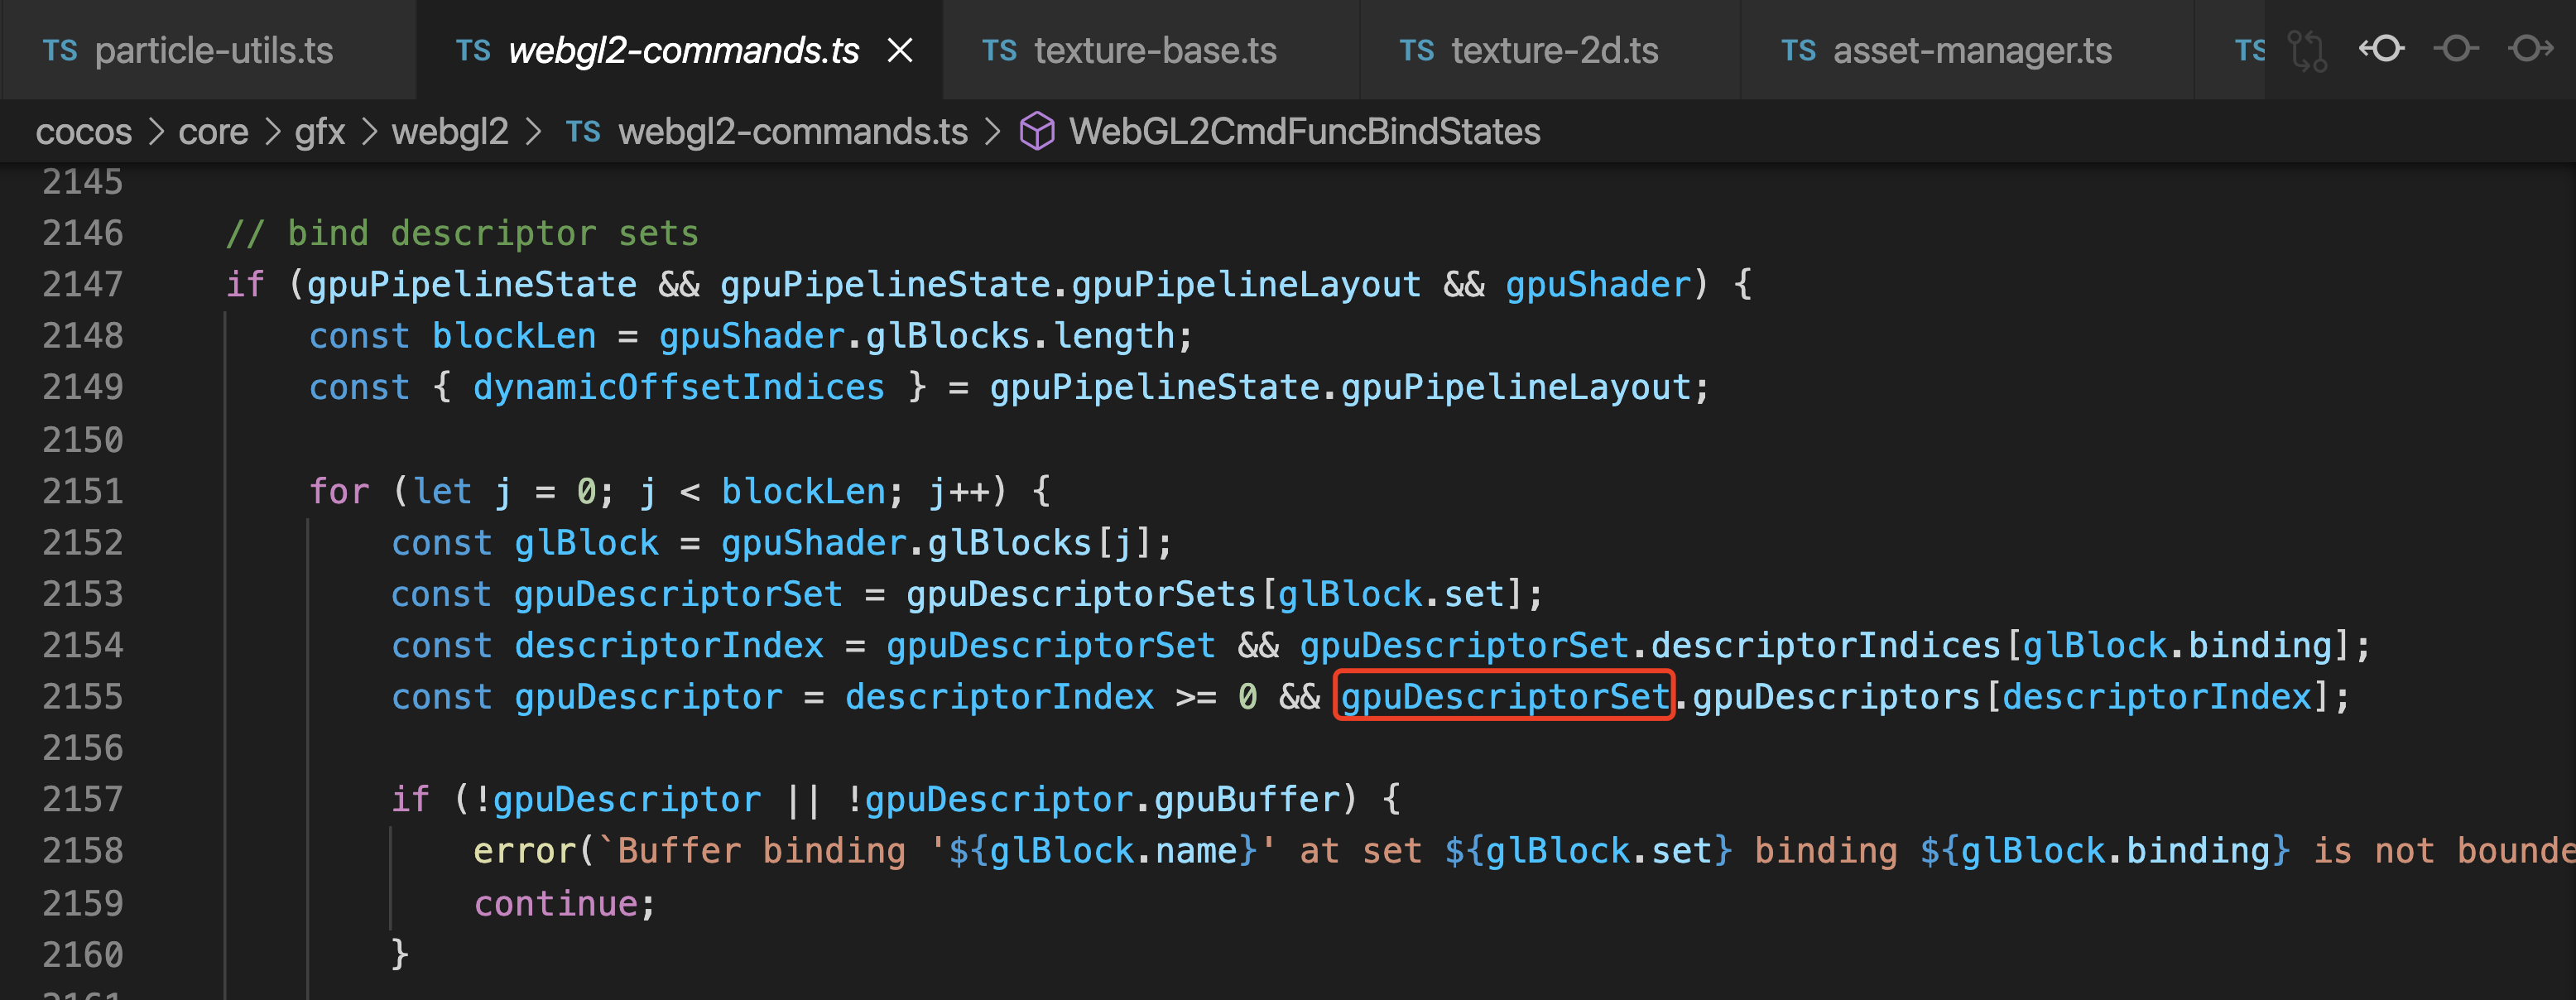The height and width of the screenshot is (1000, 2576).
Task: Click line number 2151 in gutter
Action: coord(83,491)
